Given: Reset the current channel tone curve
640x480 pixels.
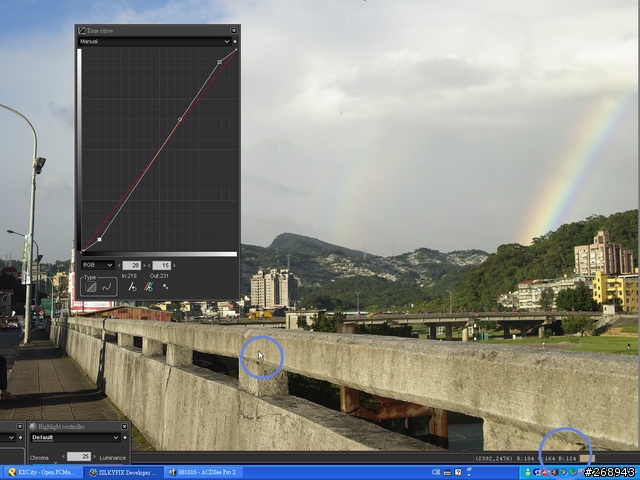Looking at the screenshot, I should pos(132,287).
